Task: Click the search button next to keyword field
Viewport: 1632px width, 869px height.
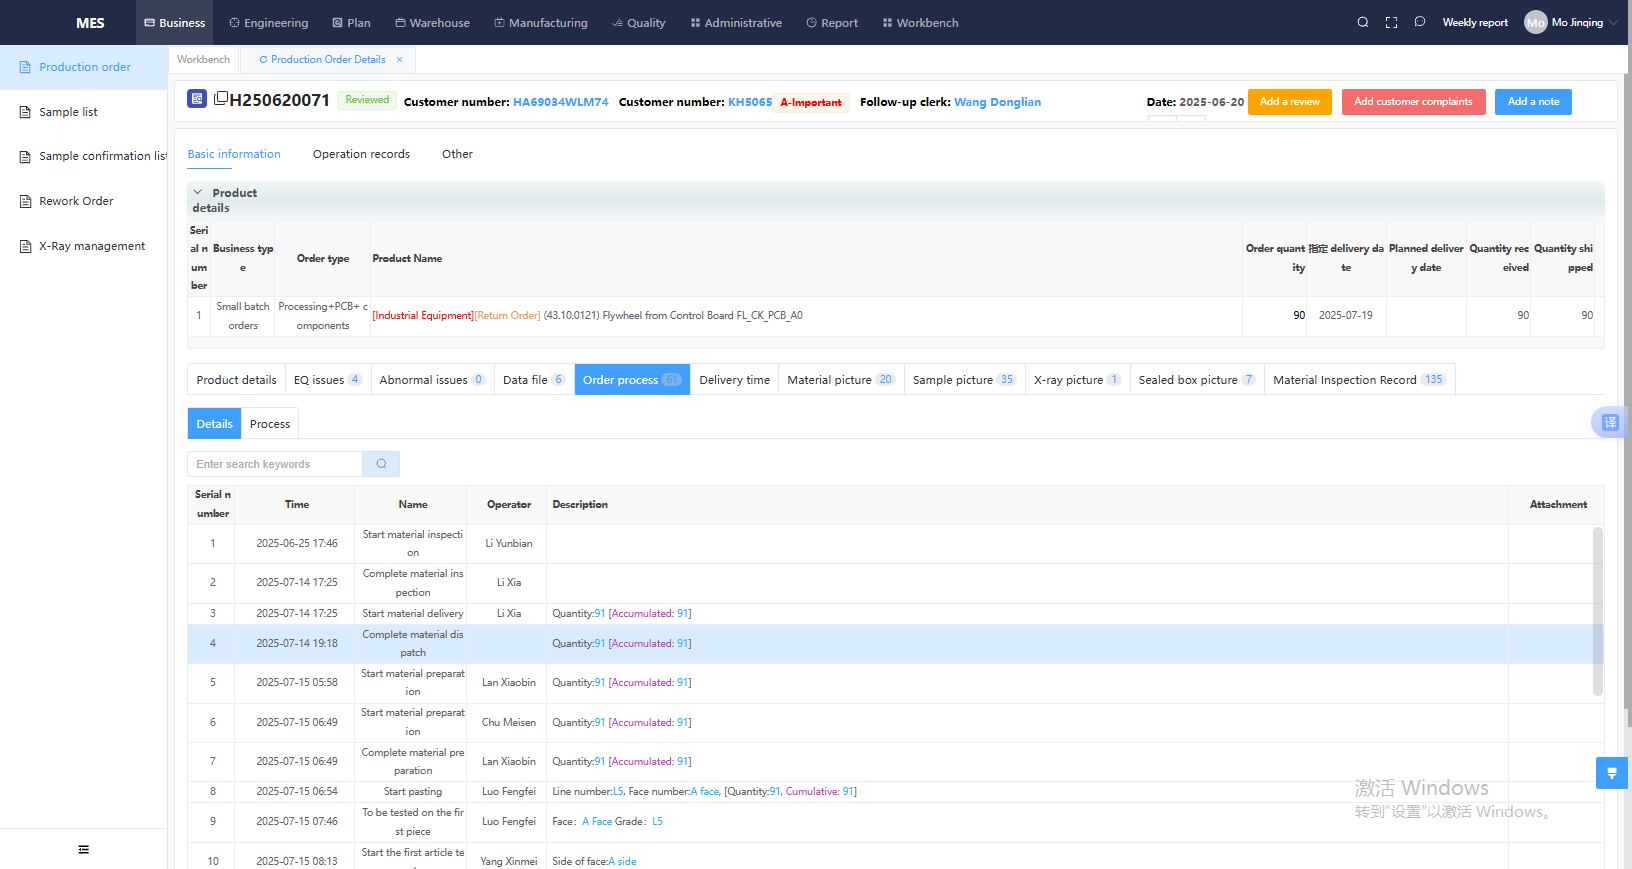Action: pos(381,464)
